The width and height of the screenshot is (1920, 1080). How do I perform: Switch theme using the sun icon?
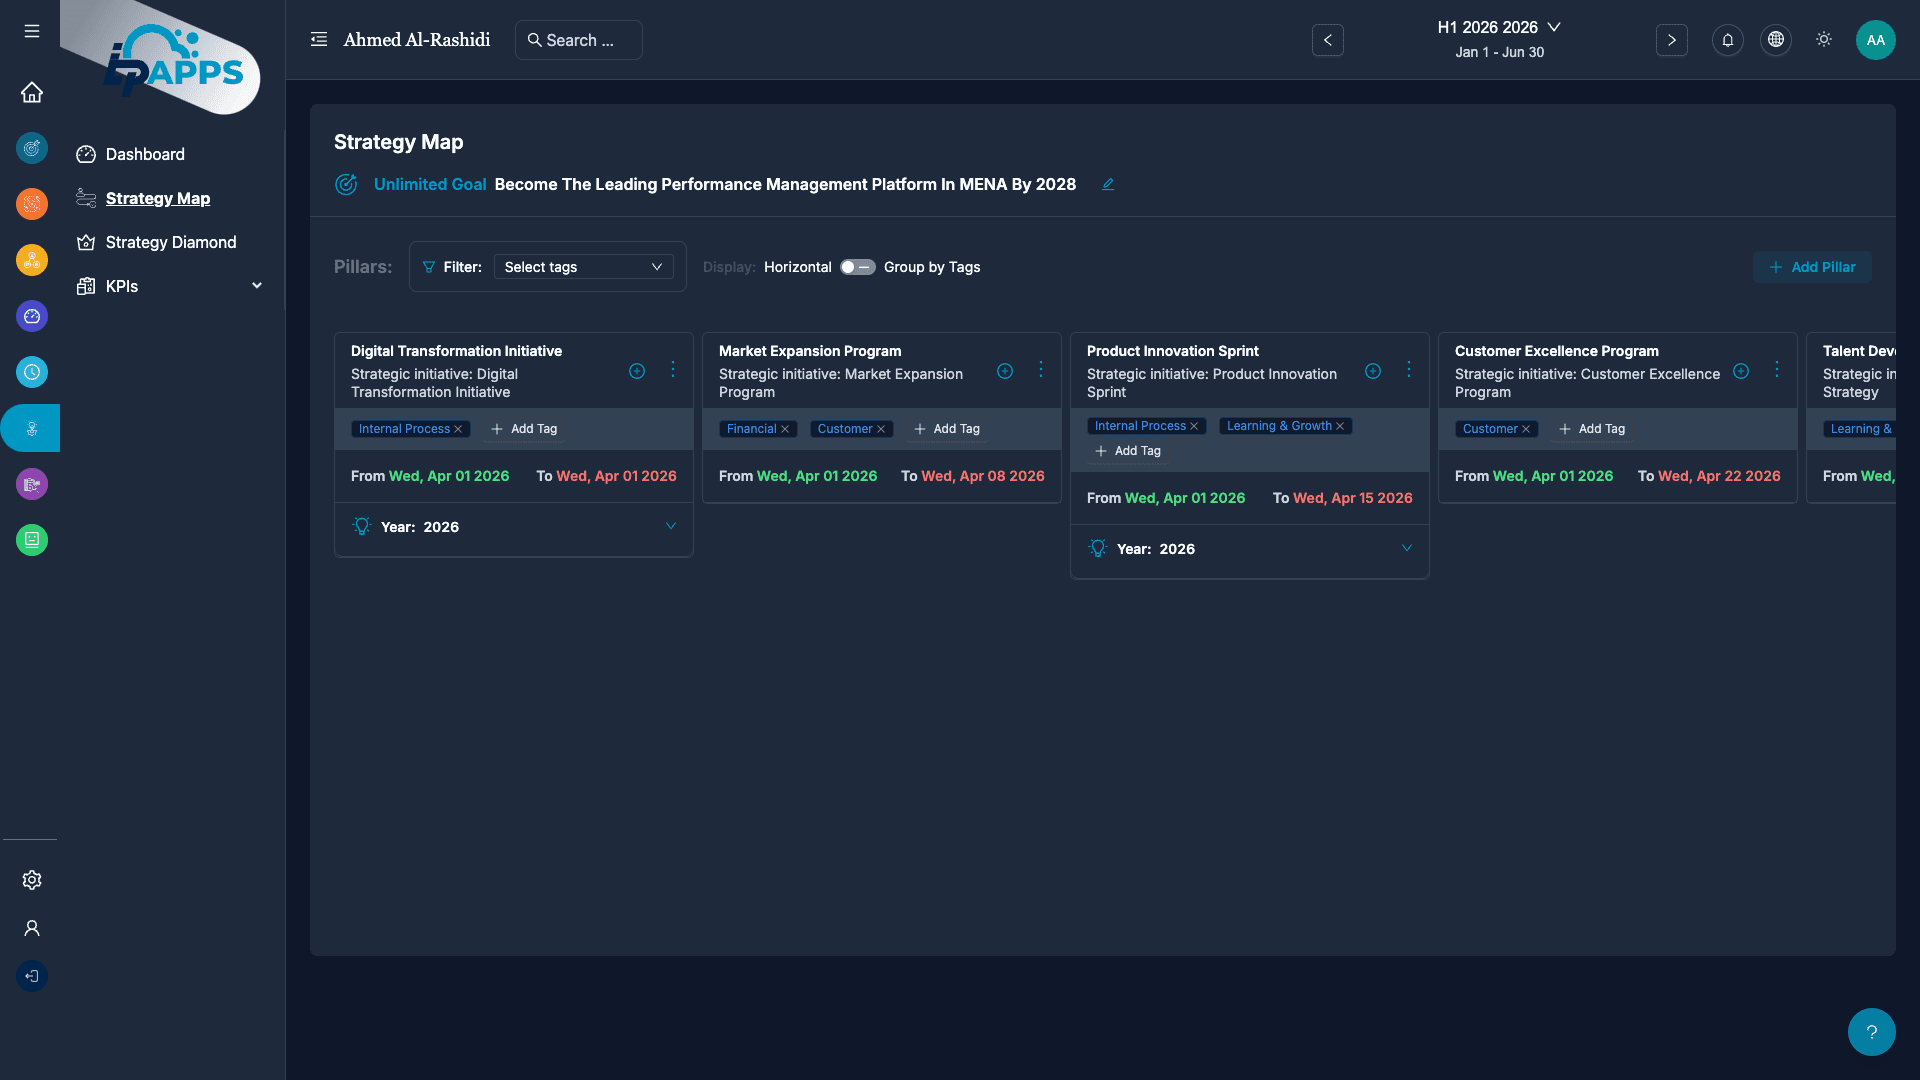(x=1823, y=40)
